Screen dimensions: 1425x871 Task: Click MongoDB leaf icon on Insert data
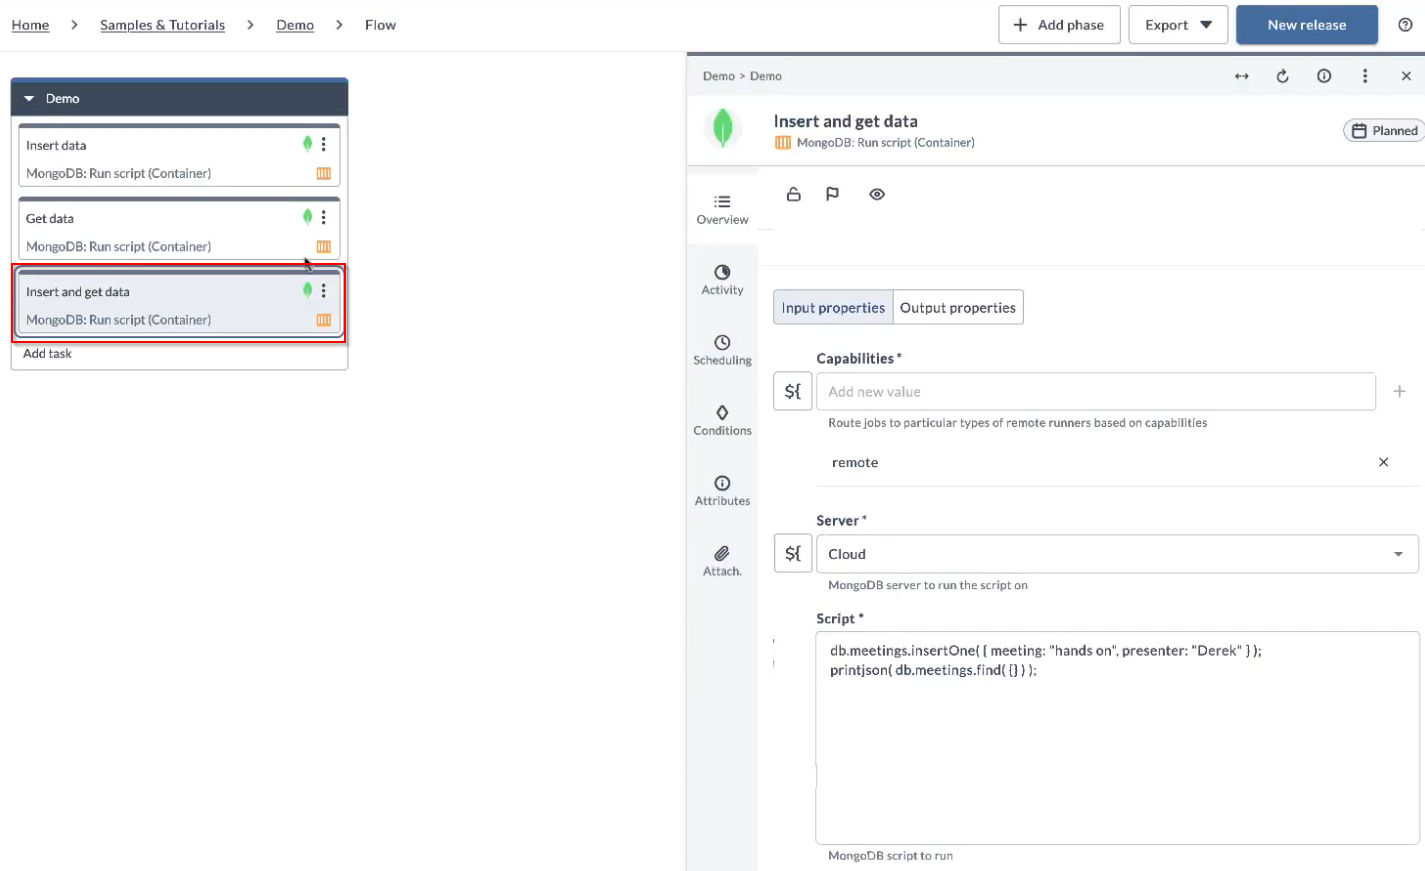pyautogui.click(x=307, y=144)
